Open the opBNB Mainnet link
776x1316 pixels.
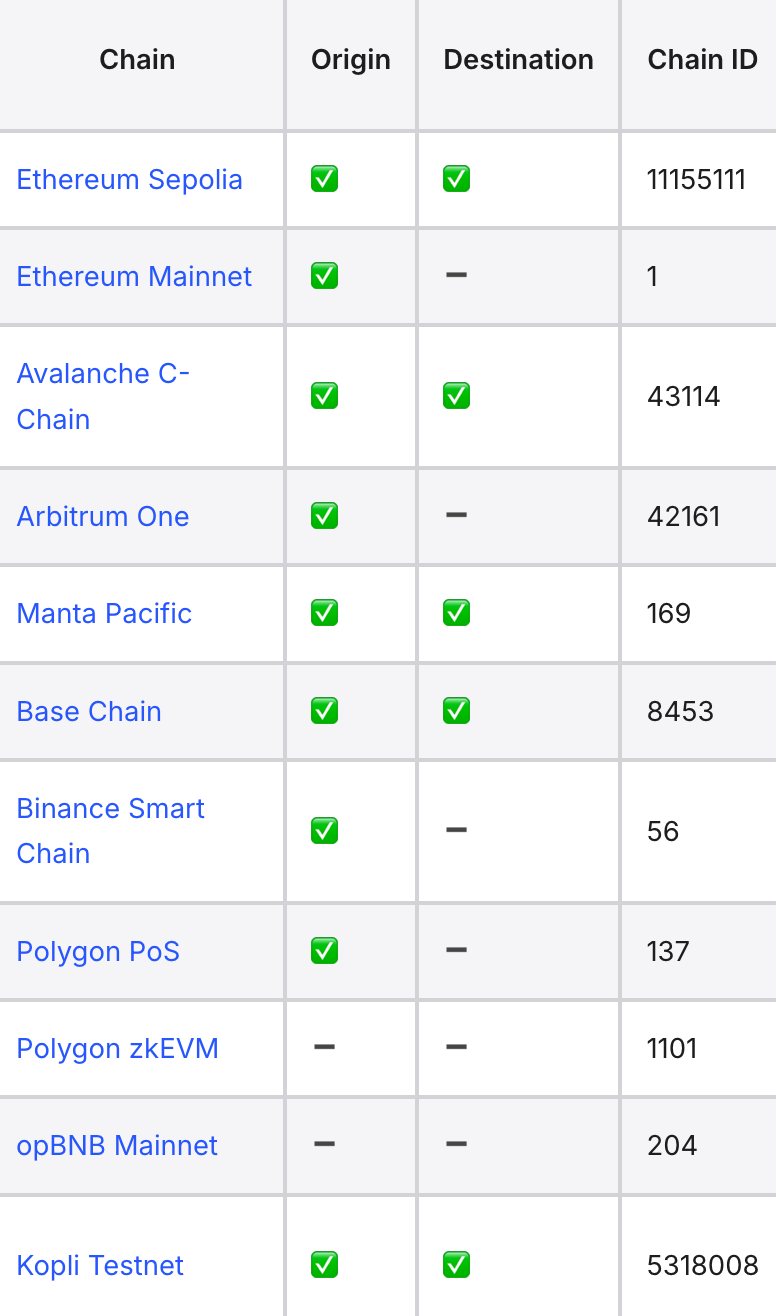(x=117, y=1145)
